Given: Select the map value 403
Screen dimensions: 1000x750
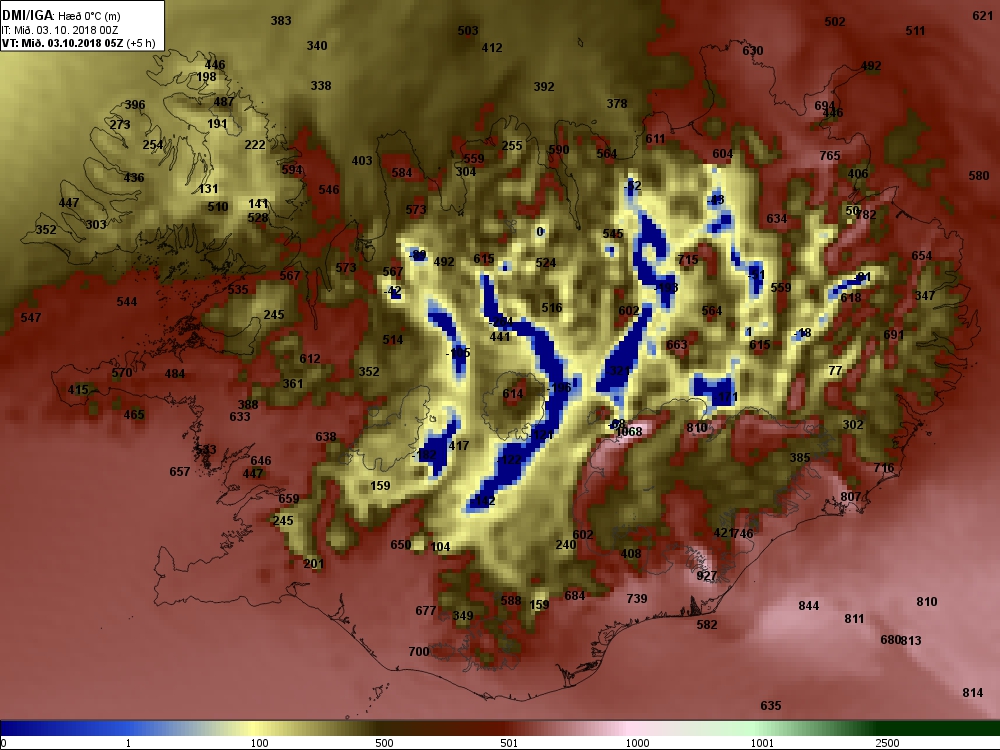Looking at the screenshot, I should pyautogui.click(x=362, y=161).
